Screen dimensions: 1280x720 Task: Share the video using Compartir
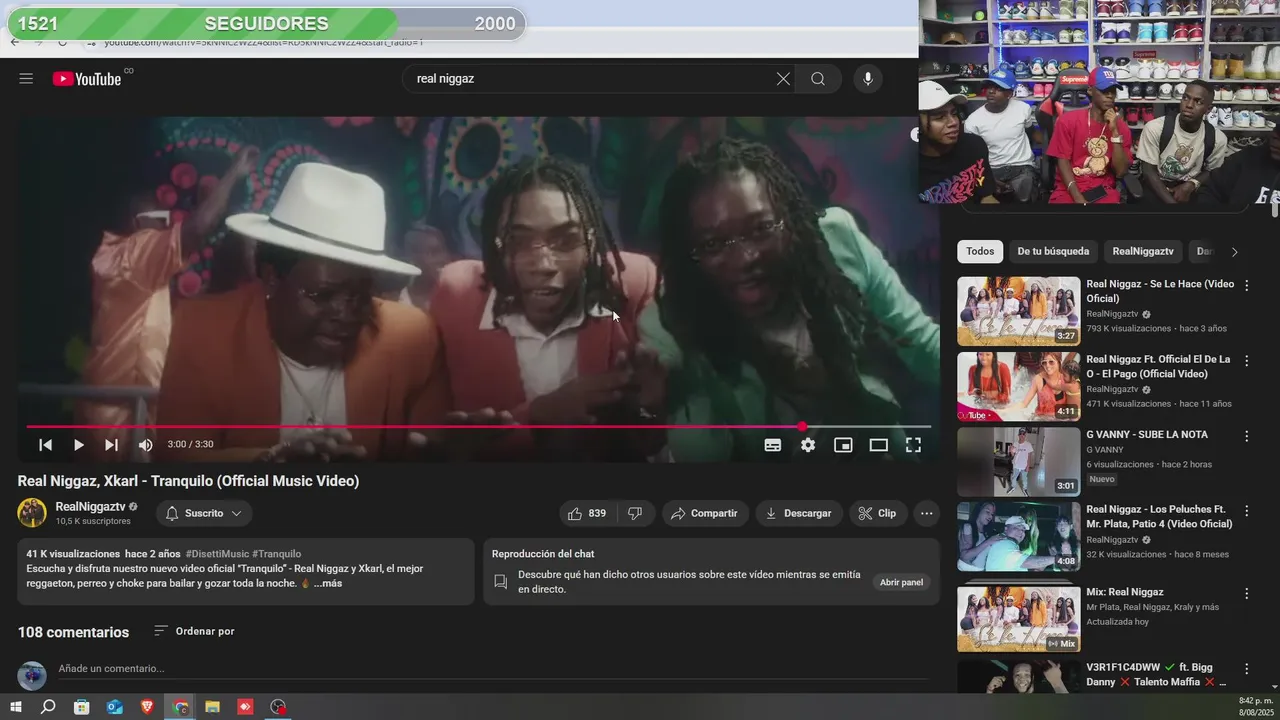click(x=704, y=513)
